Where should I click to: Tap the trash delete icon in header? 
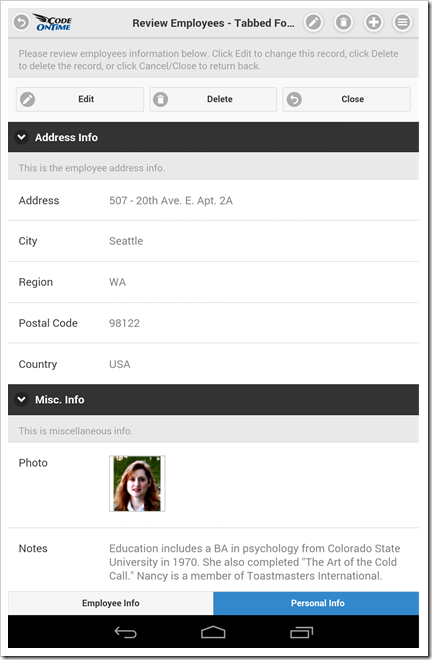pos(344,22)
